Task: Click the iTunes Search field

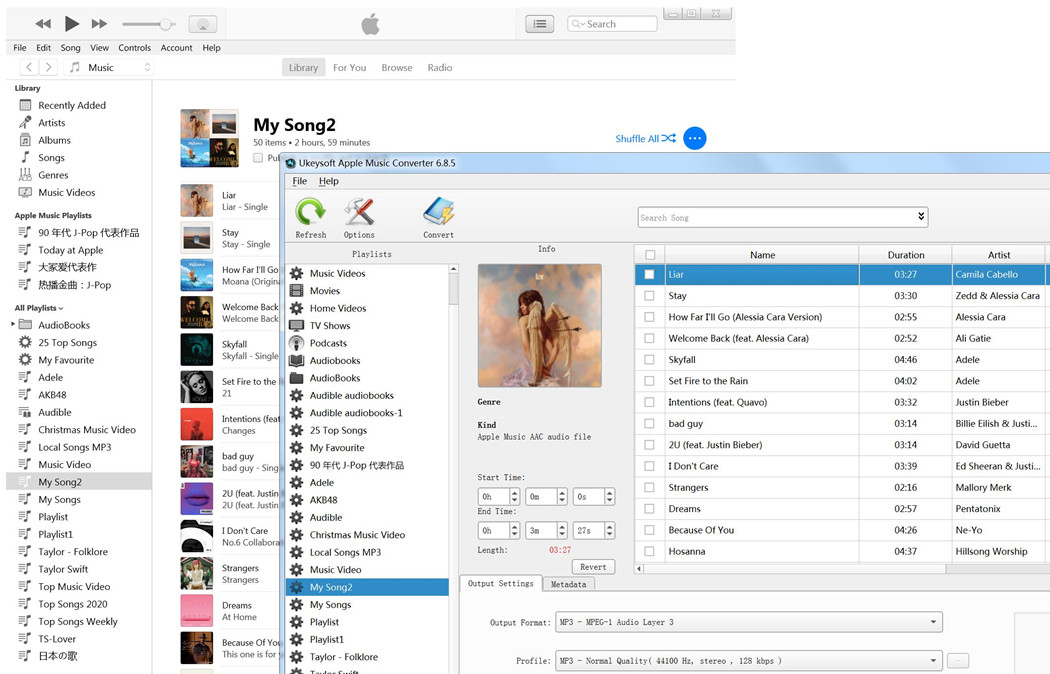Action: (x=612, y=24)
